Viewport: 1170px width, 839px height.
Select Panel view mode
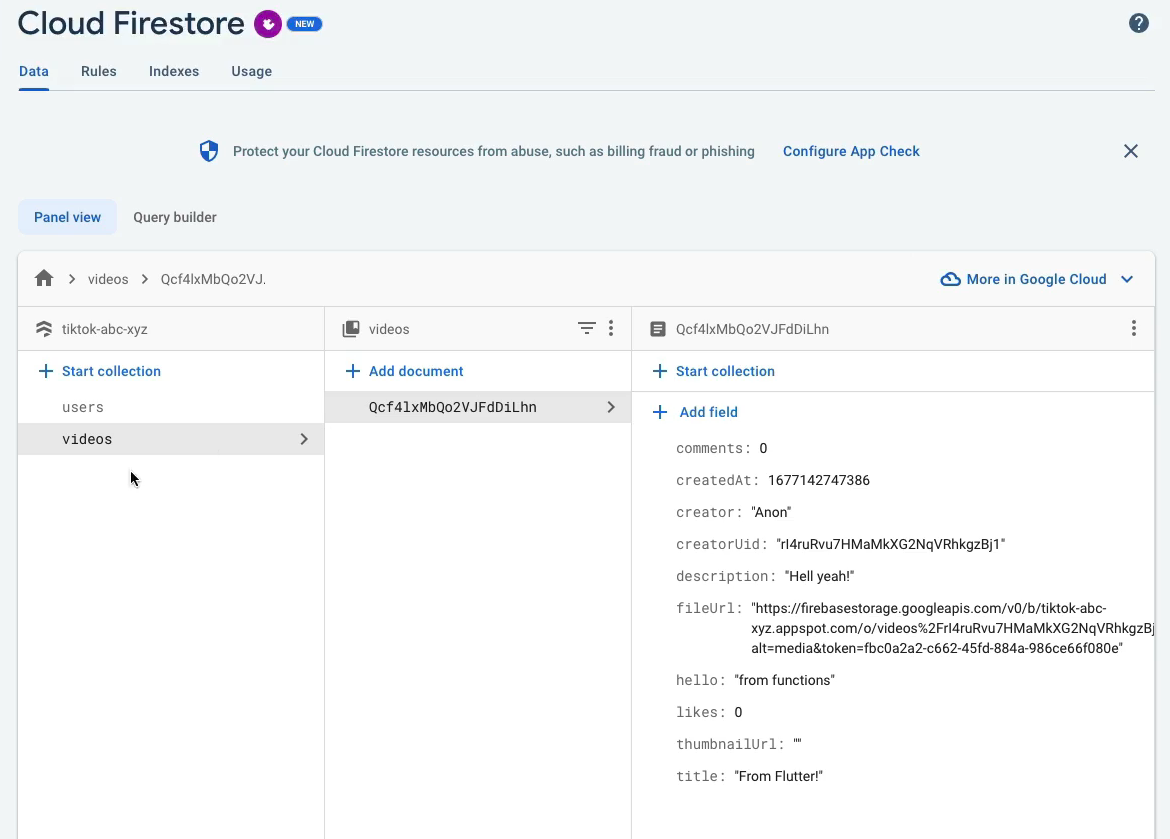coord(67,217)
